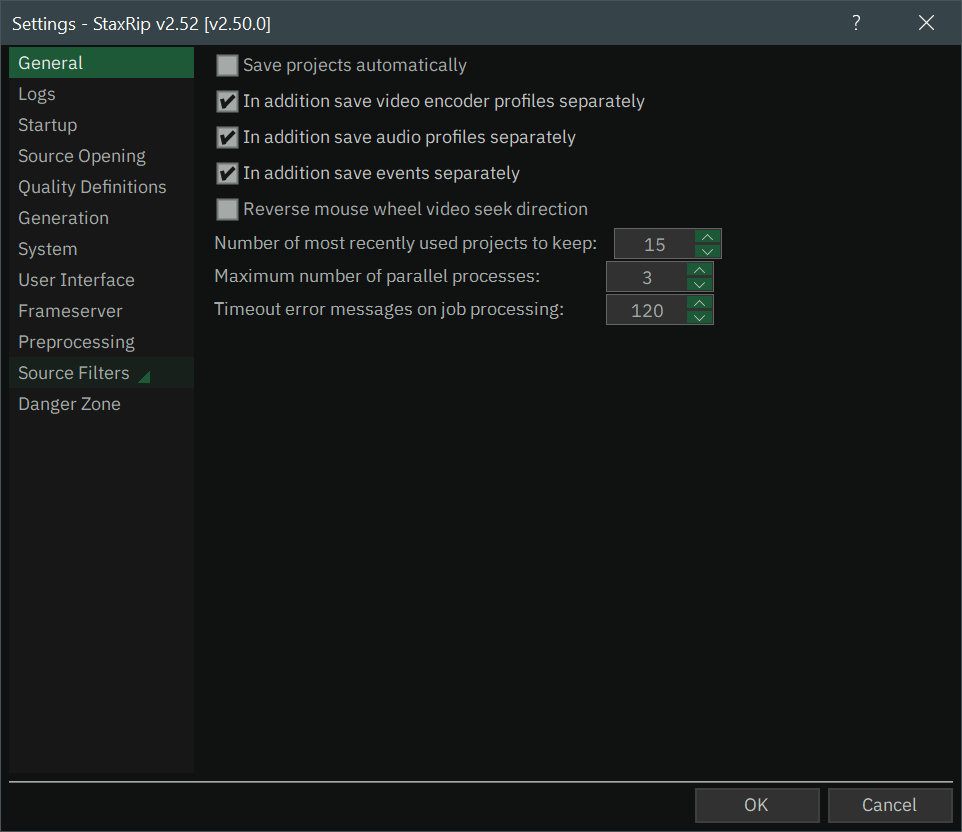The height and width of the screenshot is (832, 962).
Task: Open the help question mark icon
Action: click(856, 23)
